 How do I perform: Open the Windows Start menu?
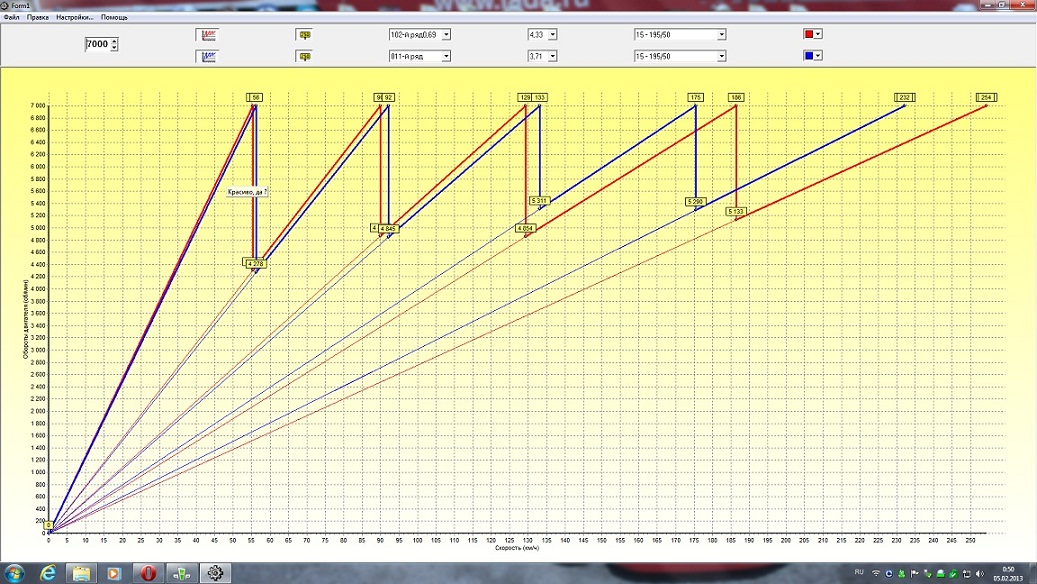point(14,573)
